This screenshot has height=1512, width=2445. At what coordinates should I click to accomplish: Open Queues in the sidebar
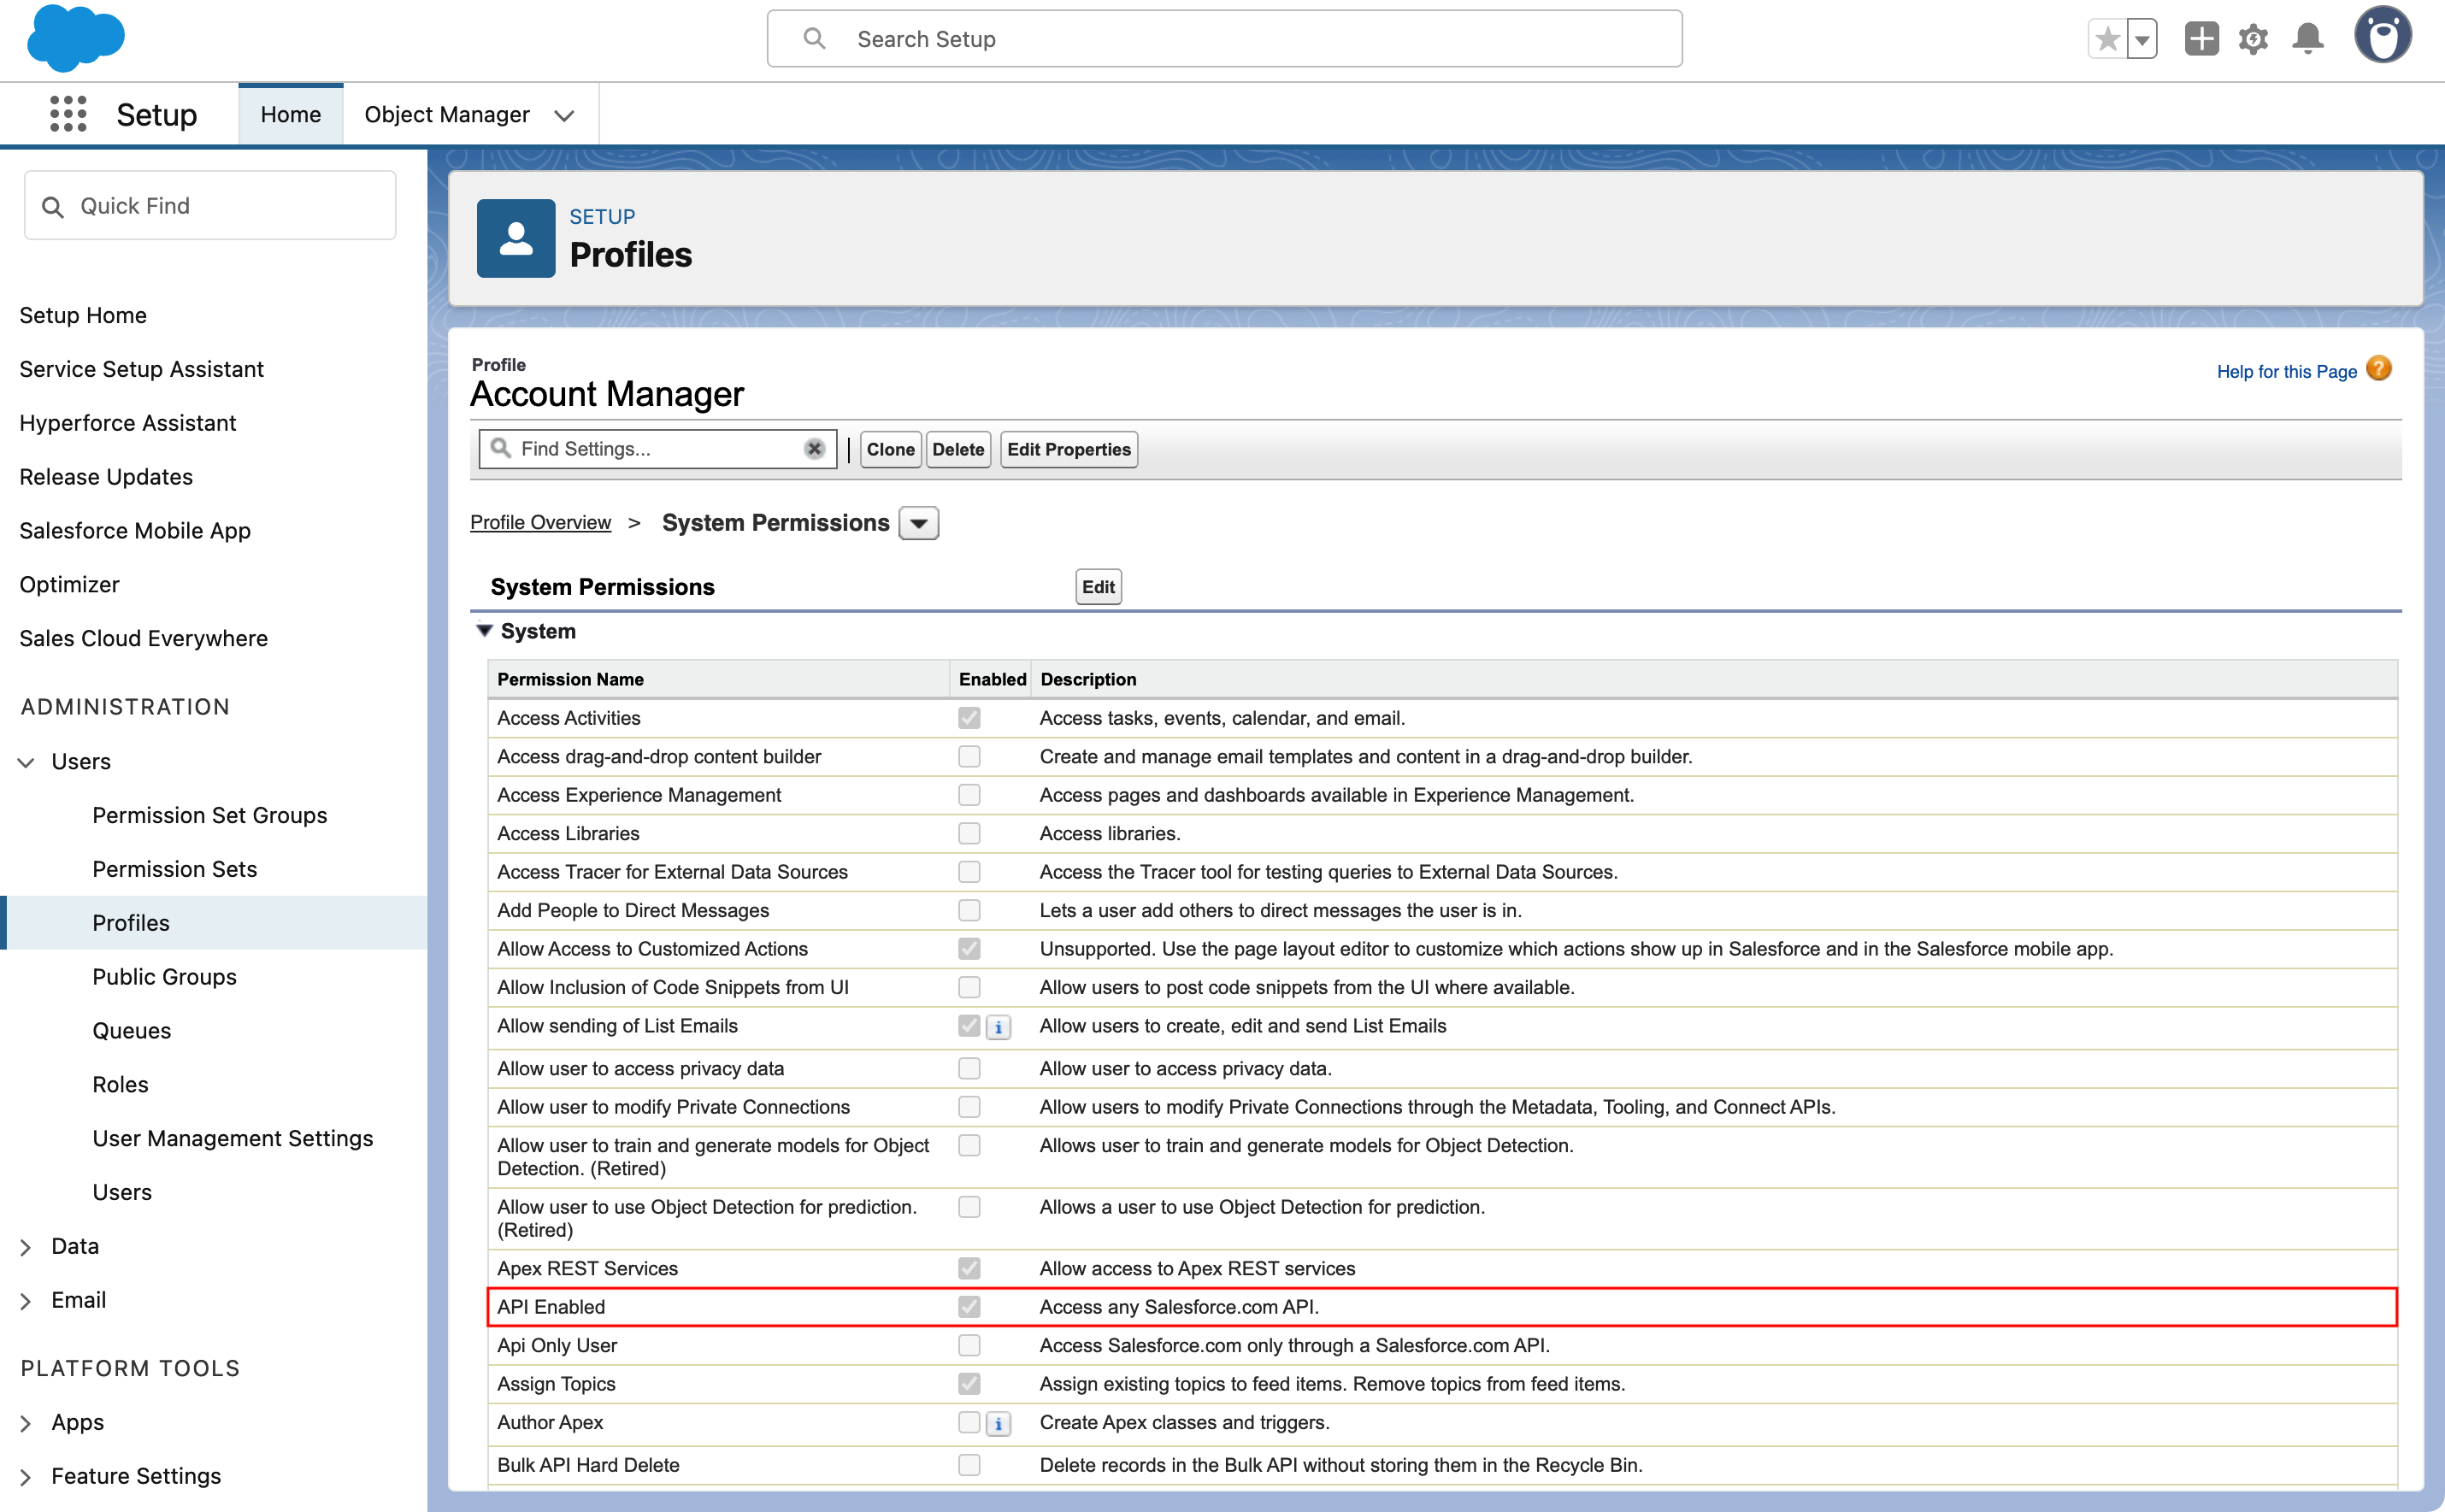pyautogui.click(x=131, y=1031)
